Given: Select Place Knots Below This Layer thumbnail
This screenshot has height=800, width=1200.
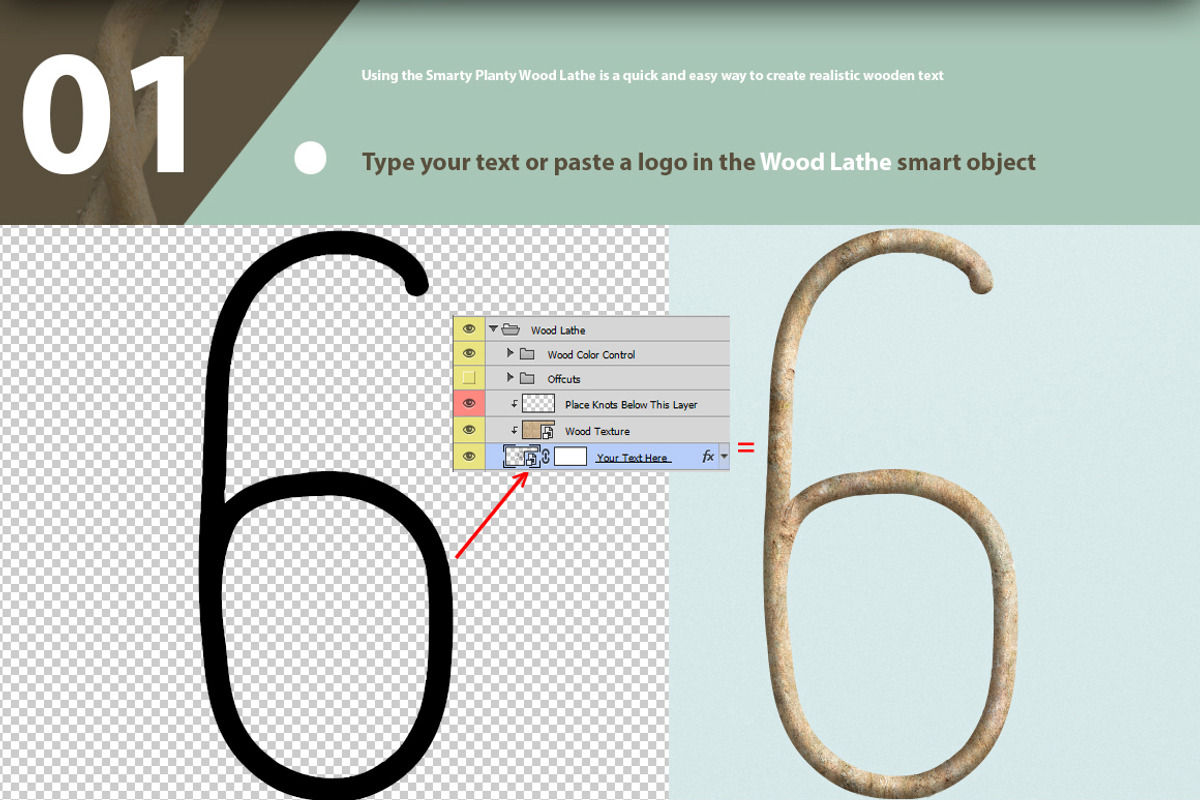Looking at the screenshot, I should [538, 404].
